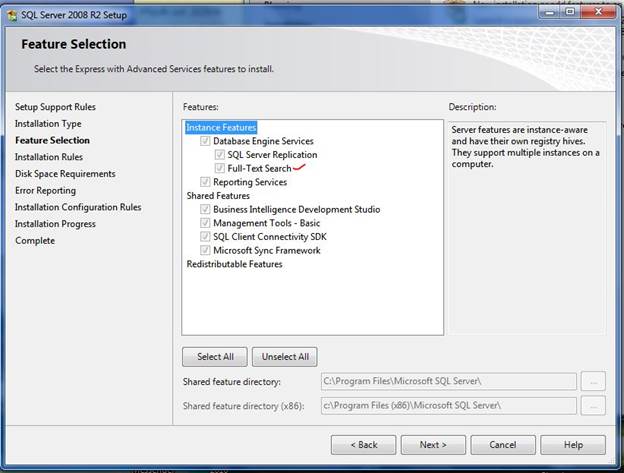This screenshot has height=473, width=624.
Task: Close the SQL Server Setup window
Action: point(598,13)
